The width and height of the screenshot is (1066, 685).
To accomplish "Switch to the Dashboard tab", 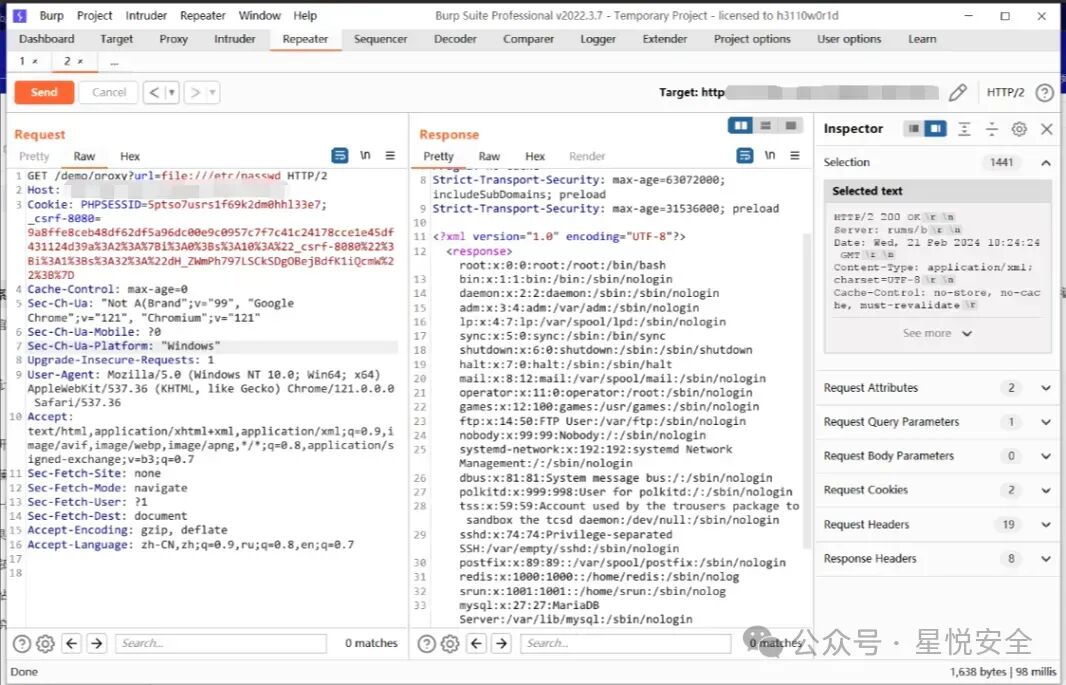I will (46, 39).
